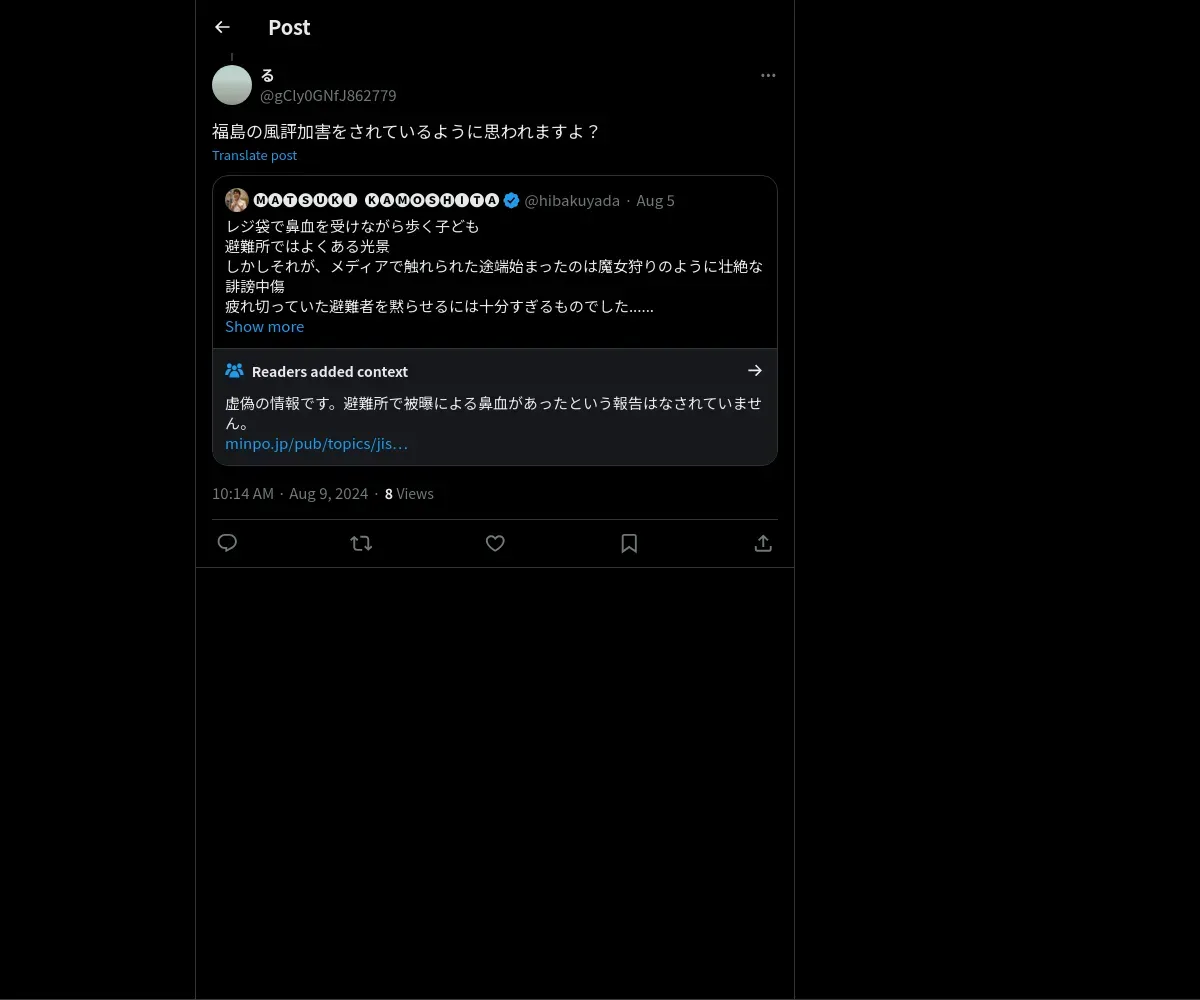Share the post using the upload icon

(763, 543)
